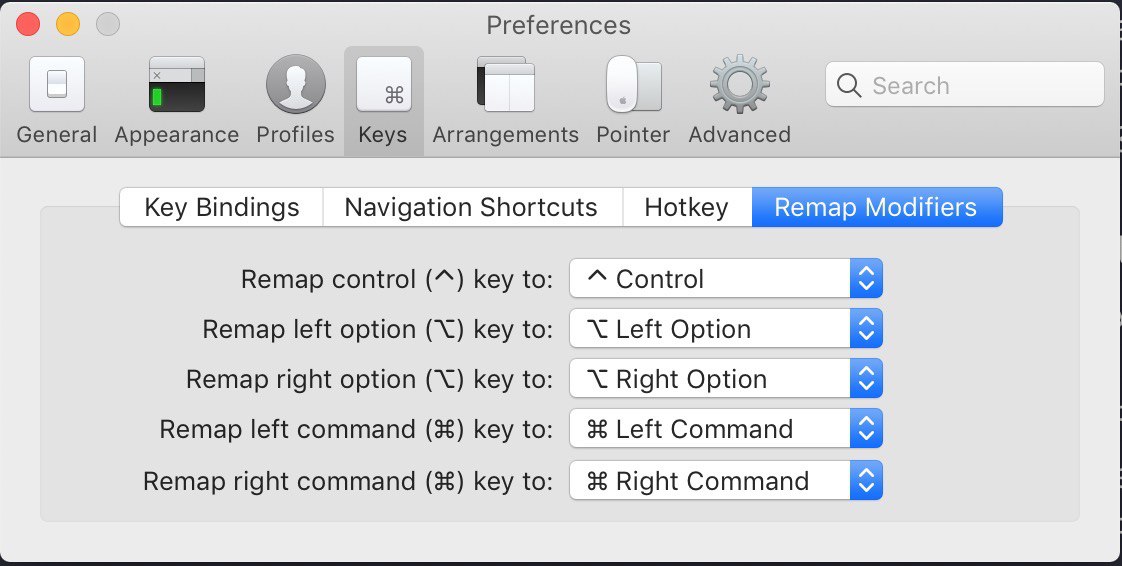The image size is (1122, 566).
Task: Select the Appearance preferences icon
Action: click(176, 84)
